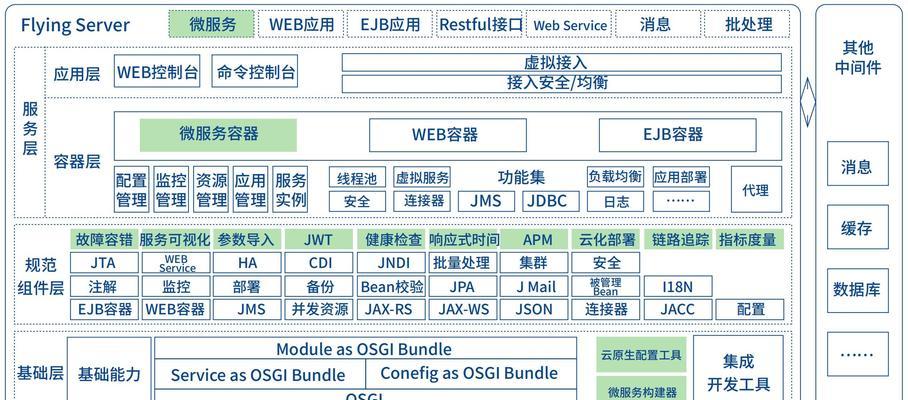Select the 'HA' cell

click(247, 263)
